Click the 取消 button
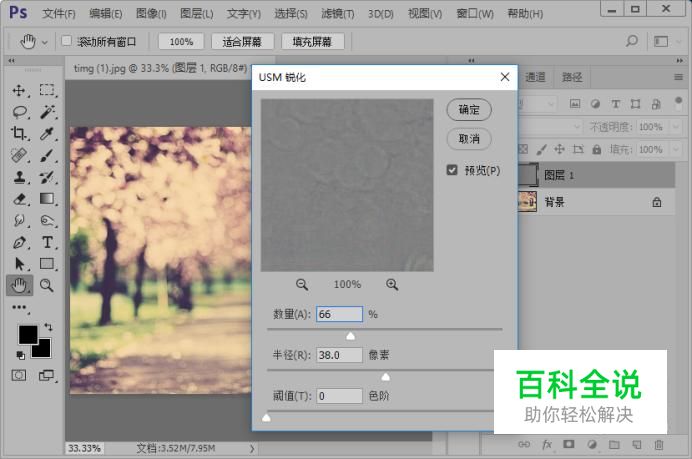The image size is (692, 459). pos(469,139)
